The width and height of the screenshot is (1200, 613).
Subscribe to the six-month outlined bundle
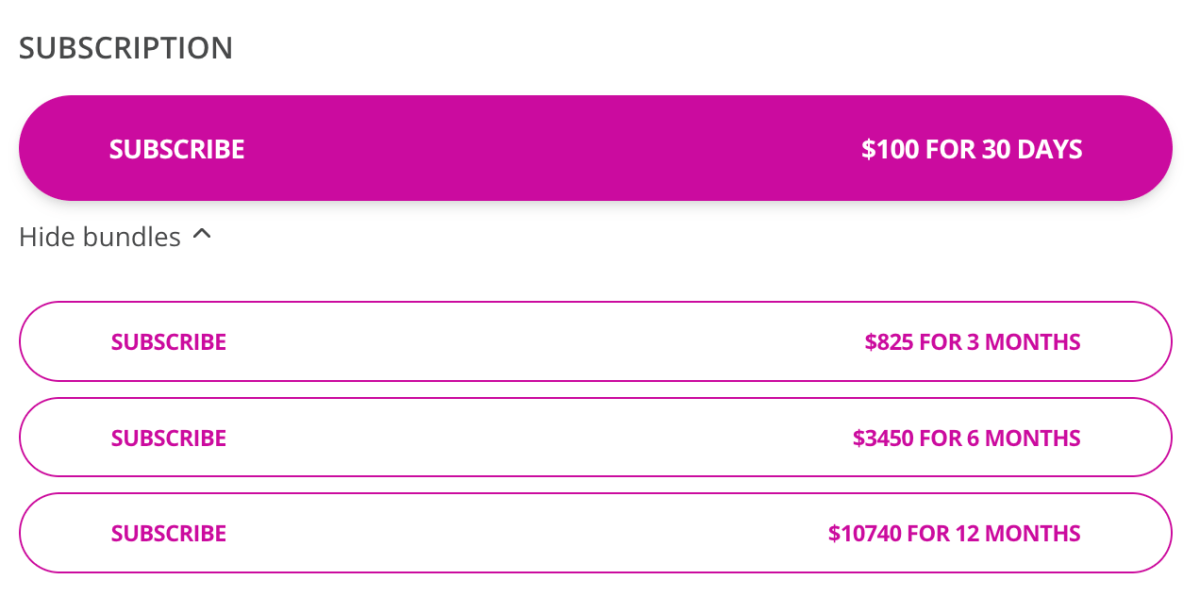595,438
